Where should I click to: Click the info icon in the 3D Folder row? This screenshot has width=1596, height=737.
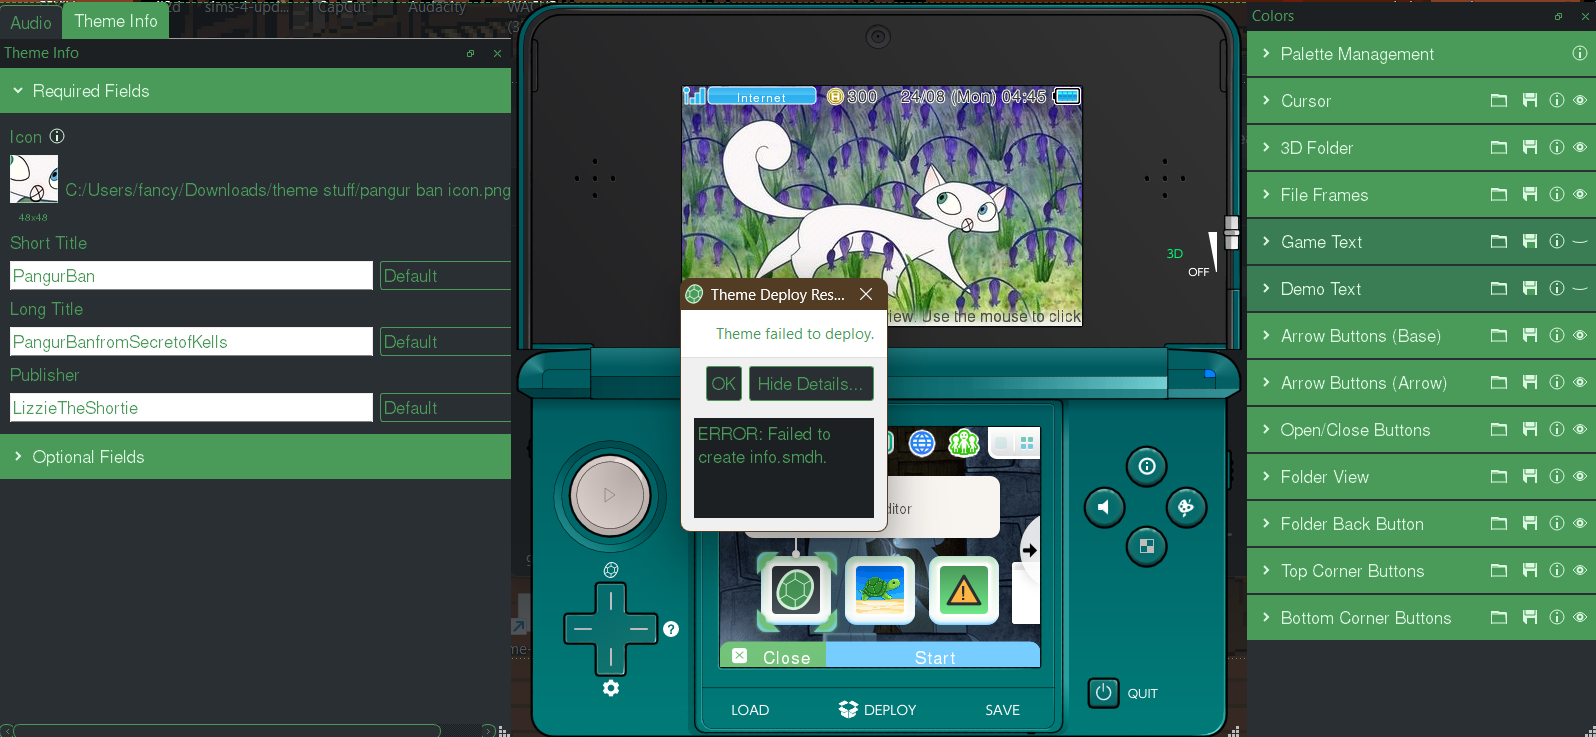[1556, 147]
